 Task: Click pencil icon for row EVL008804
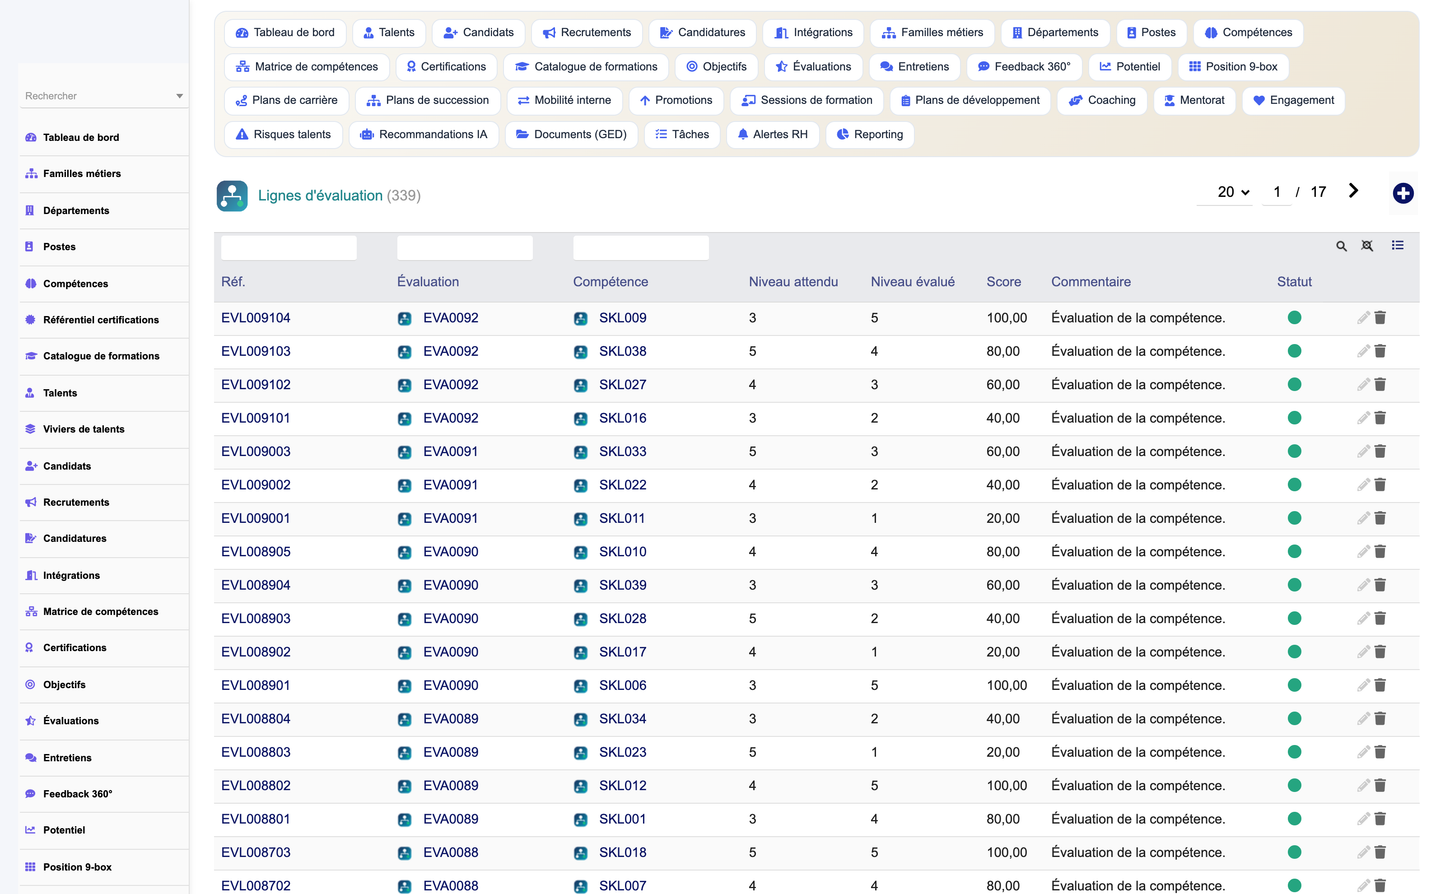1363,719
